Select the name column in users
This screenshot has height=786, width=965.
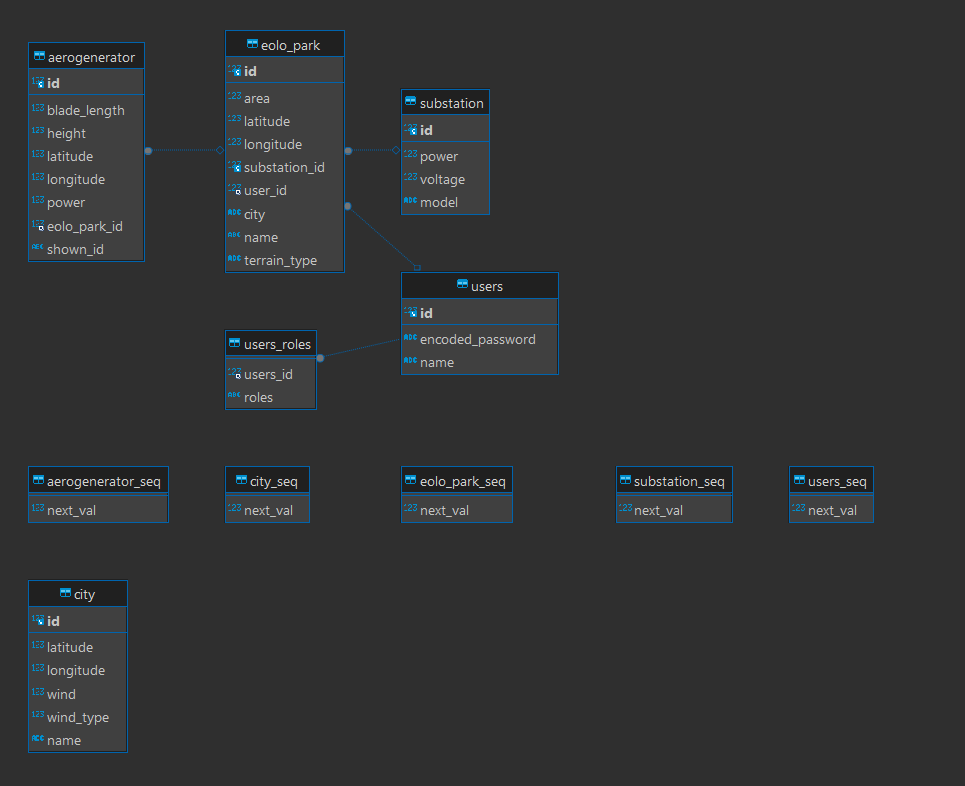(480, 362)
